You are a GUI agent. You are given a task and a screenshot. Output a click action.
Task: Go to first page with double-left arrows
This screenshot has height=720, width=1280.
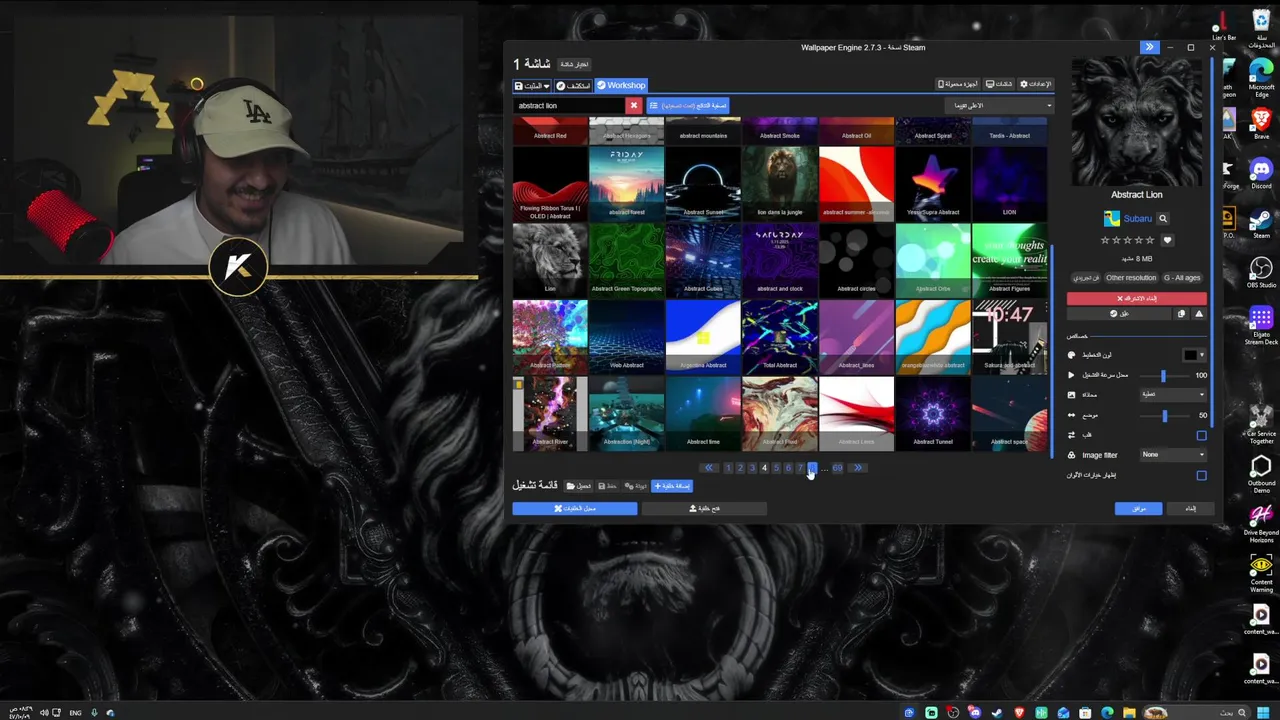pyautogui.click(x=709, y=468)
